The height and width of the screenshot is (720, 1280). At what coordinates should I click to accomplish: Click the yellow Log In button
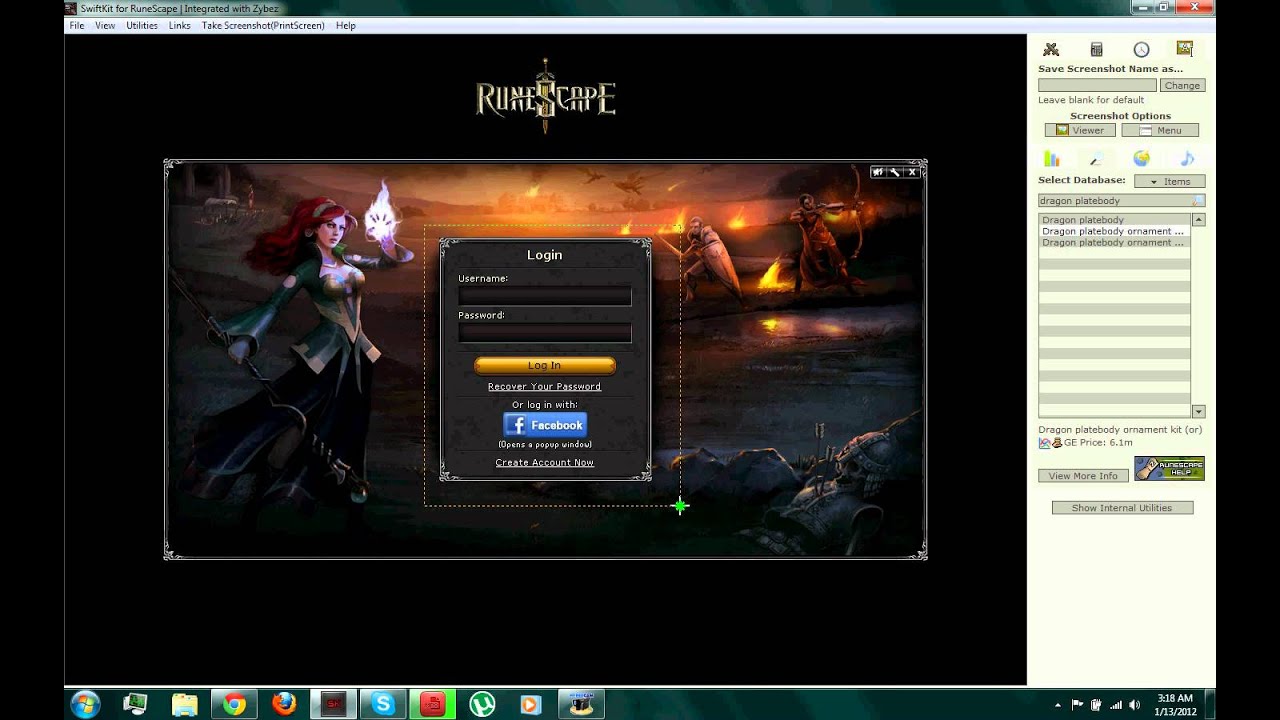pos(545,365)
